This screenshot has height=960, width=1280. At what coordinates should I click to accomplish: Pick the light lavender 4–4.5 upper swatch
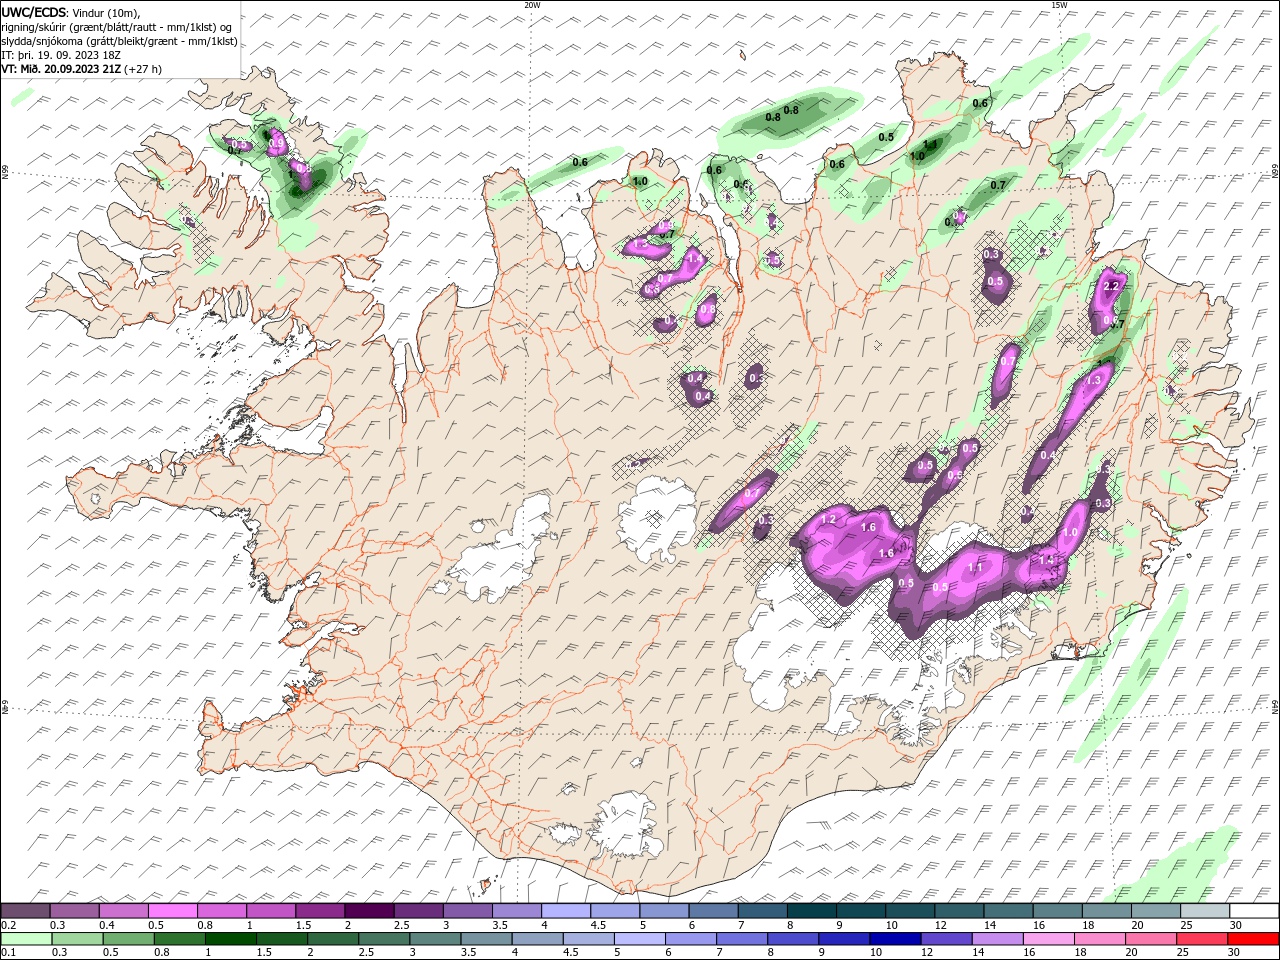566,911
